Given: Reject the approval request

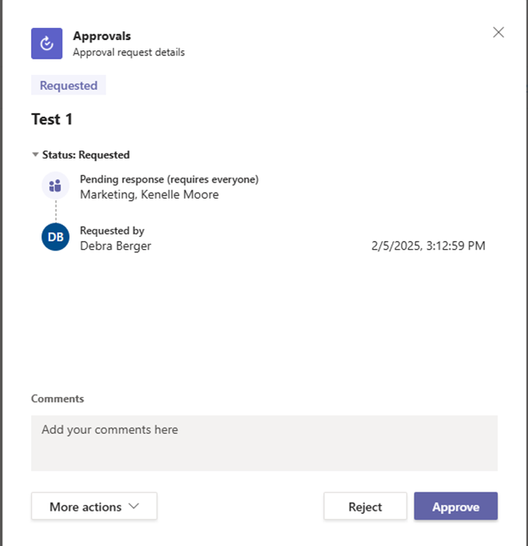Looking at the screenshot, I should pos(365,506).
